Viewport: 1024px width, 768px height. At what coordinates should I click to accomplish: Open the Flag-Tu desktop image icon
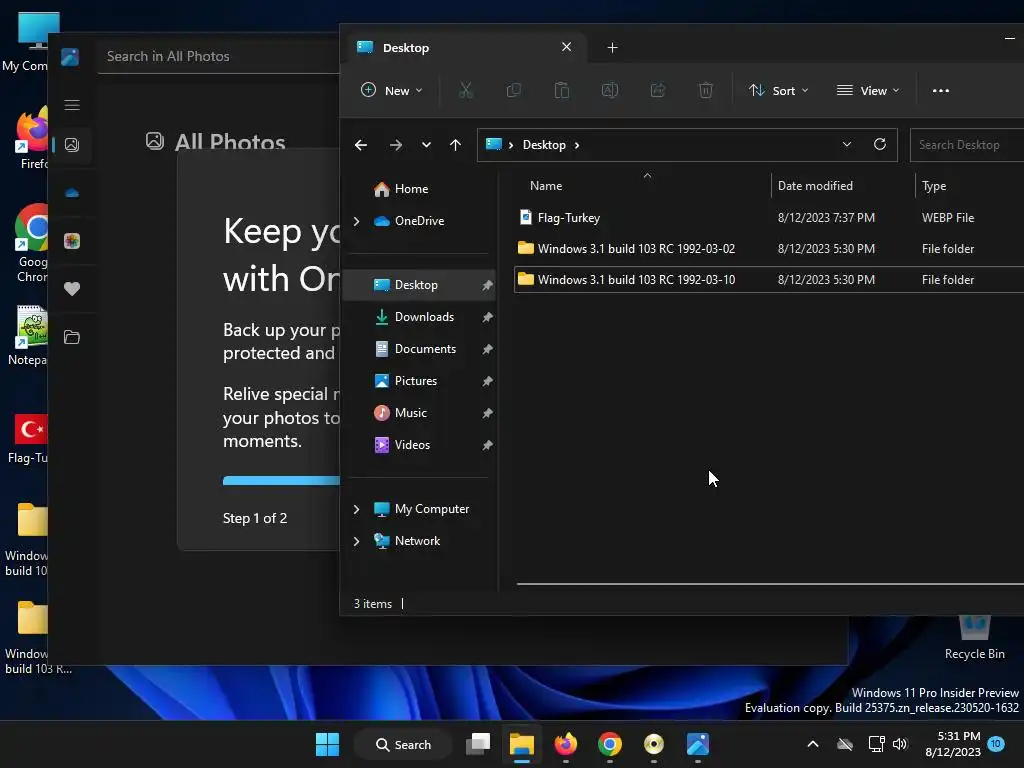[x=27, y=439]
